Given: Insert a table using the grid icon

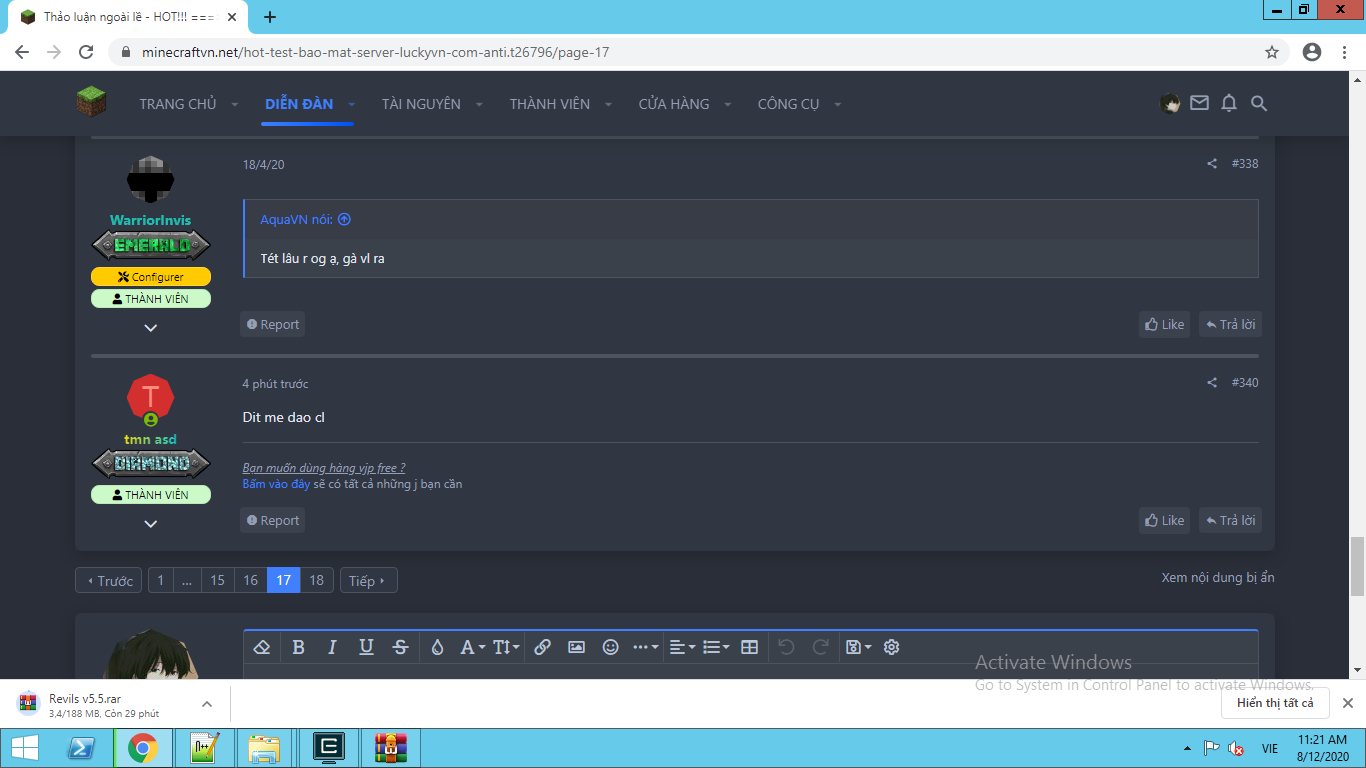Looking at the screenshot, I should click(x=749, y=647).
